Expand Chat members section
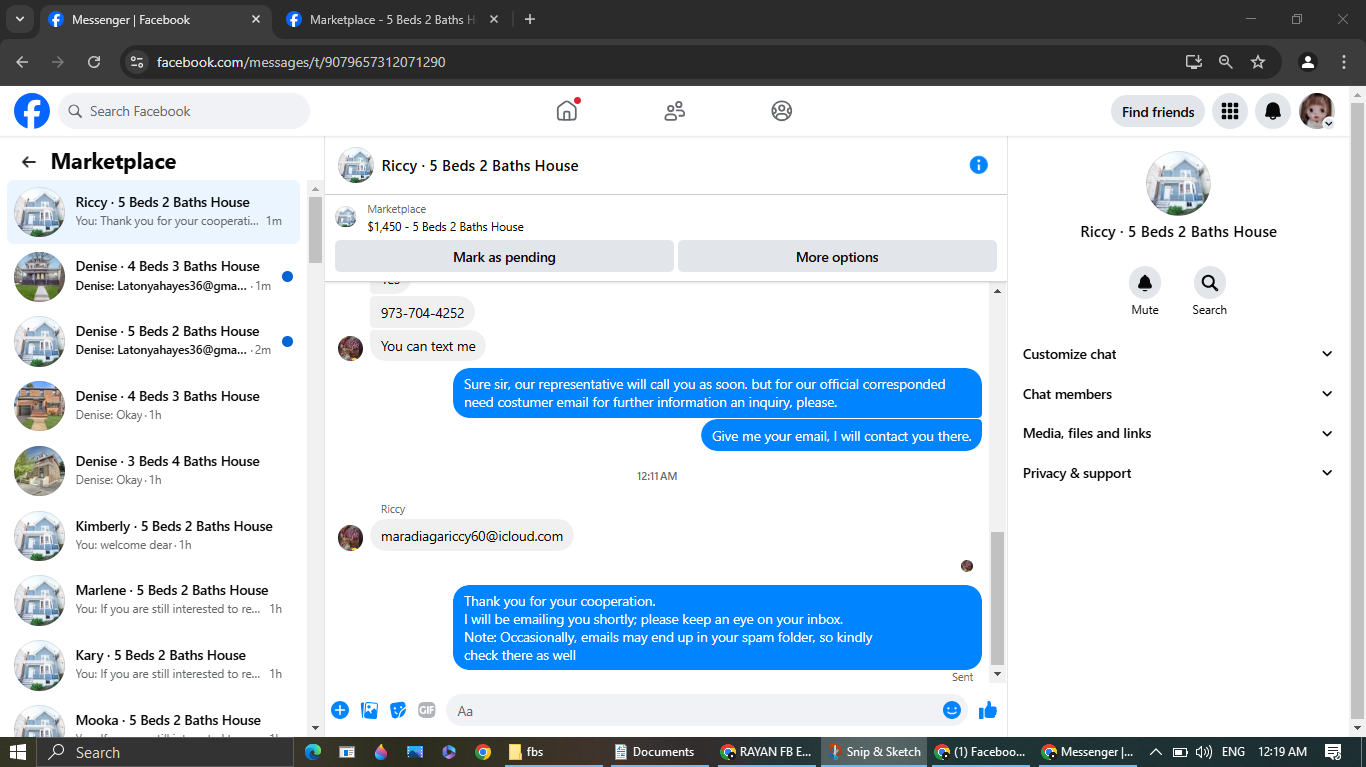 1178,394
